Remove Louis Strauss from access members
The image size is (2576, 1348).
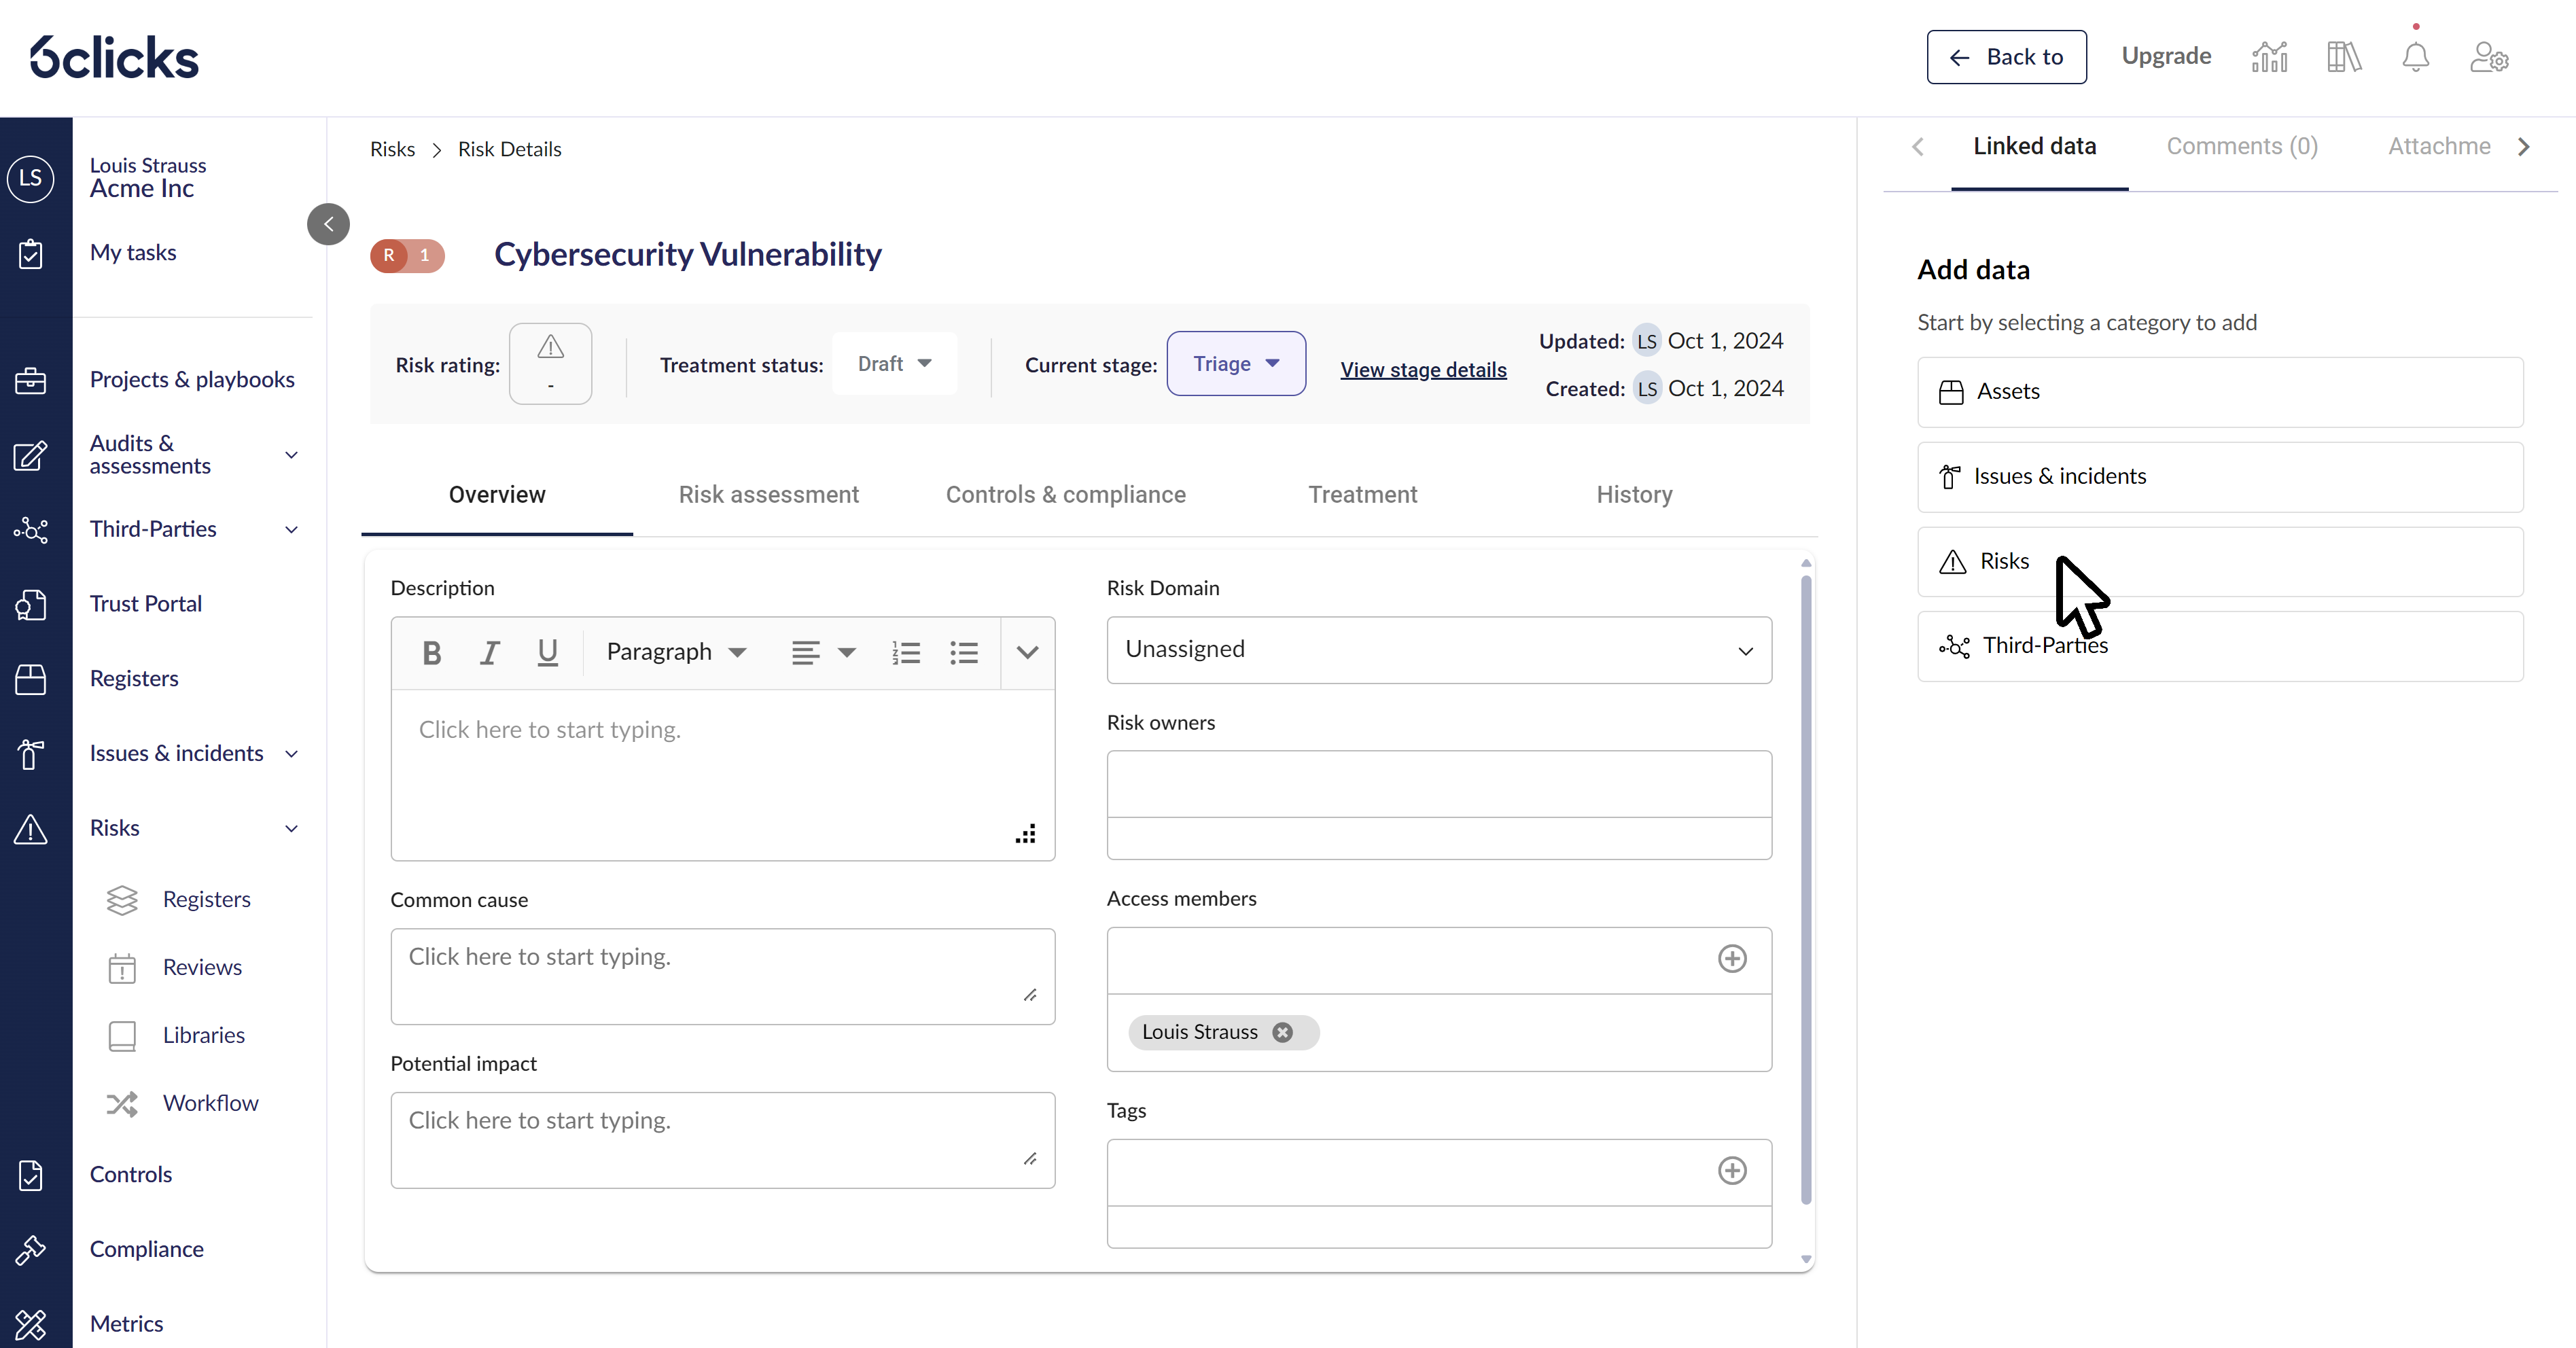tap(1282, 1033)
